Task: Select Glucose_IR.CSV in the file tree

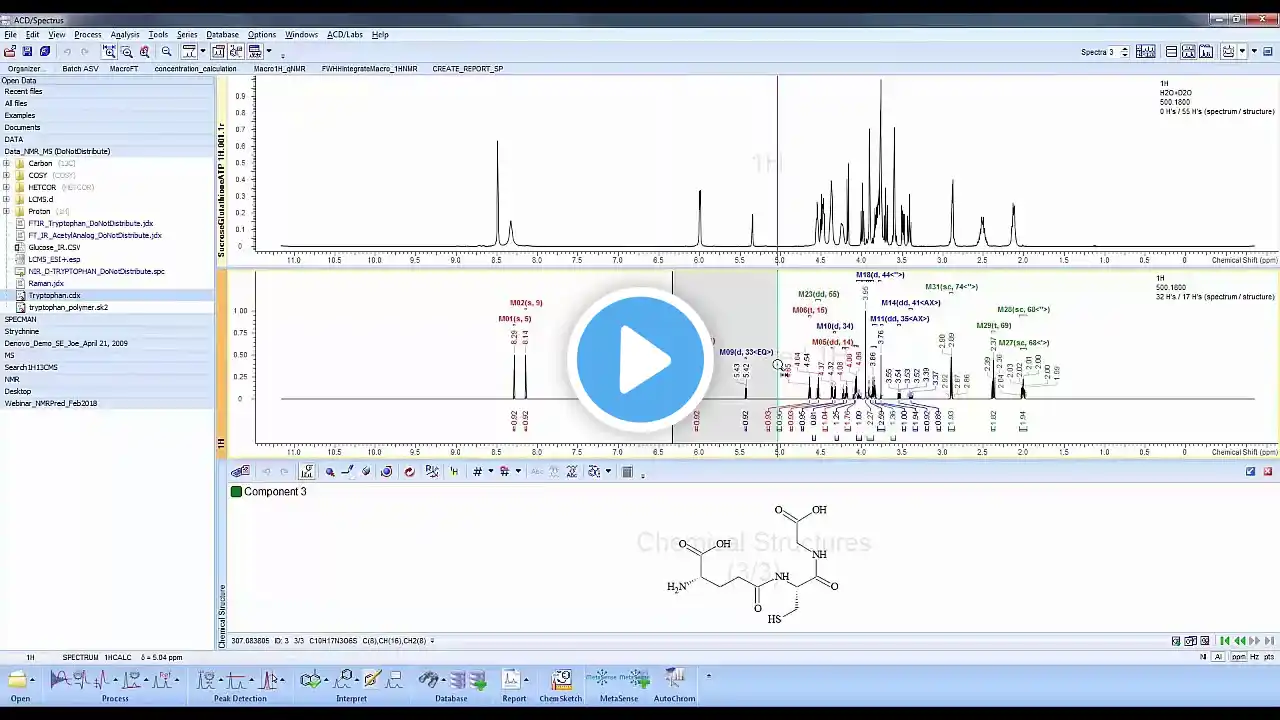Action: [x=54, y=248]
